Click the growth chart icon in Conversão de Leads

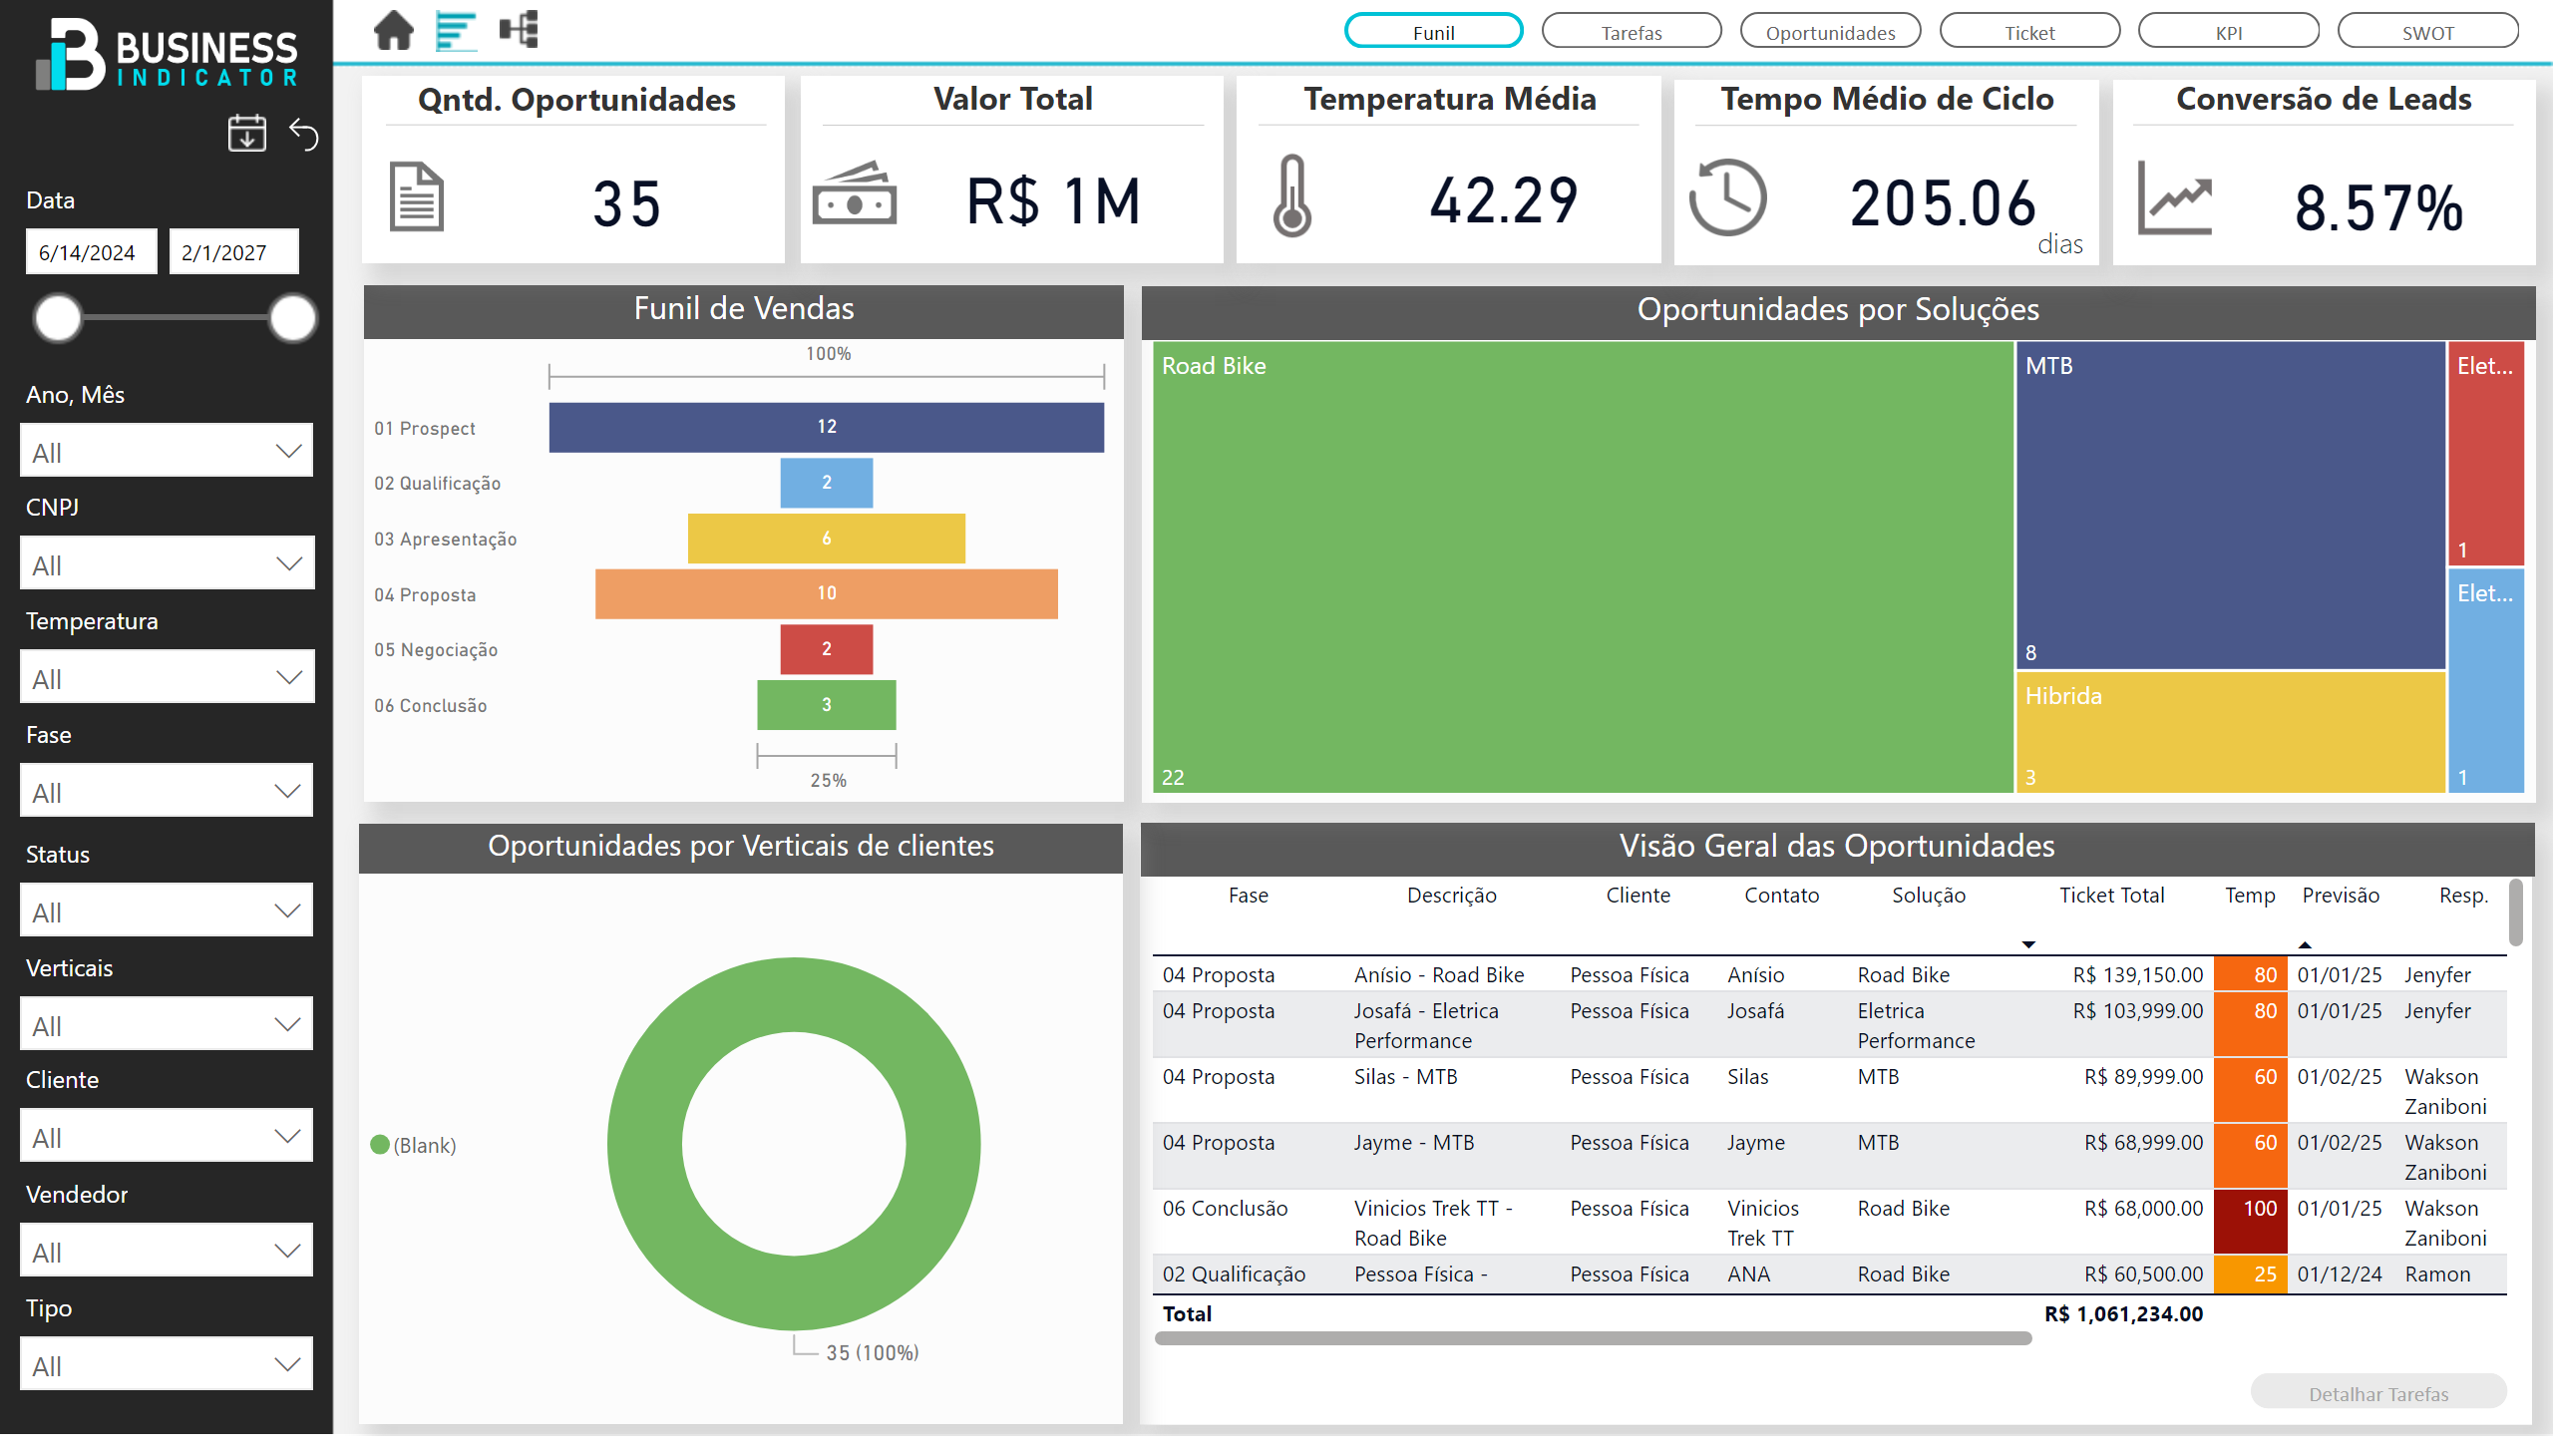2174,197
